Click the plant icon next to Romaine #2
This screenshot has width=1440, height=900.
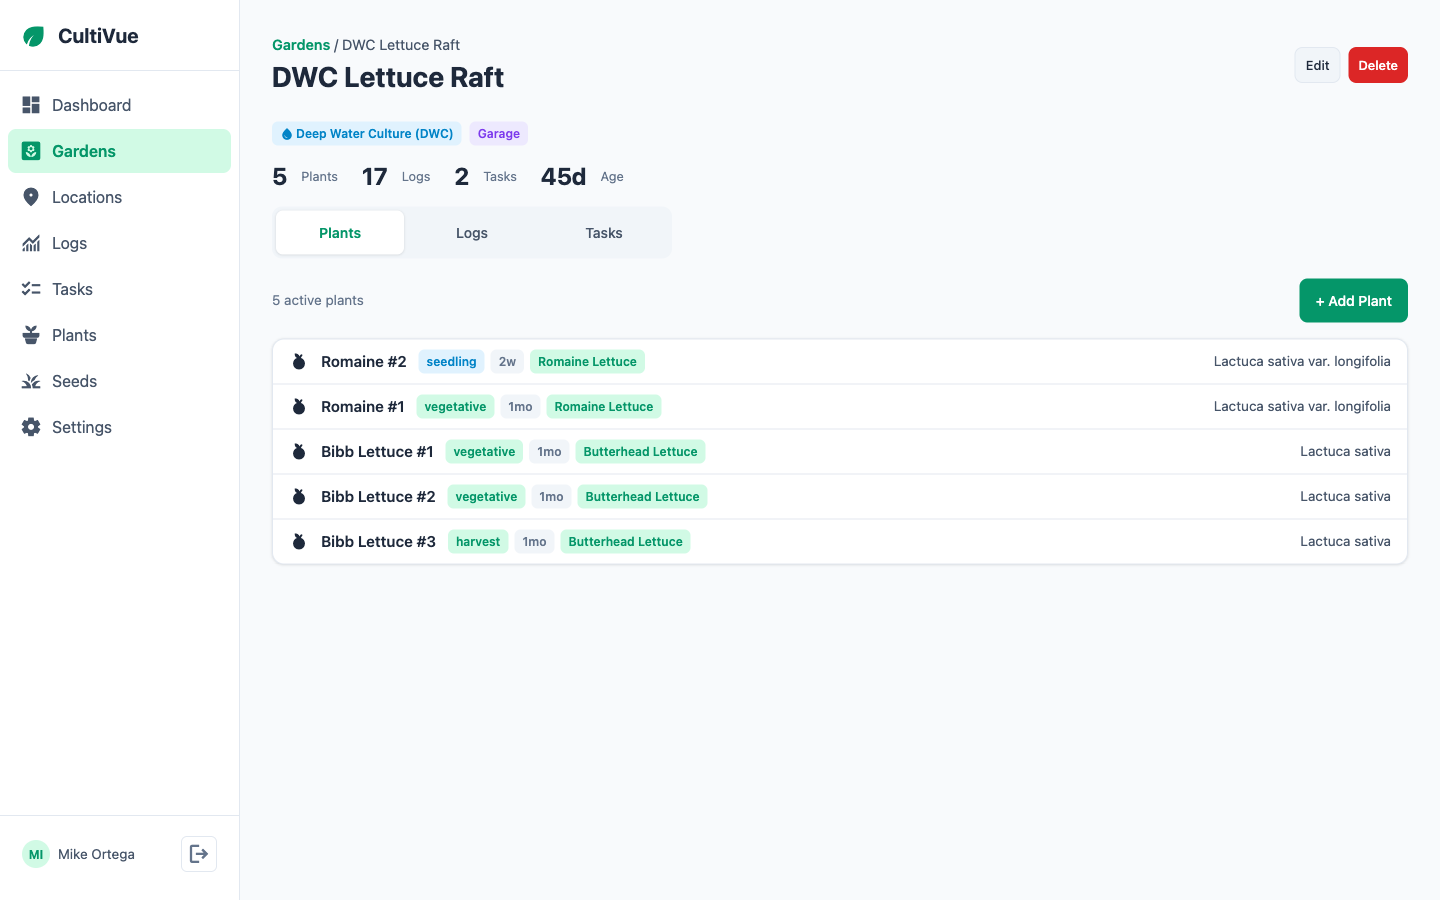(x=299, y=362)
